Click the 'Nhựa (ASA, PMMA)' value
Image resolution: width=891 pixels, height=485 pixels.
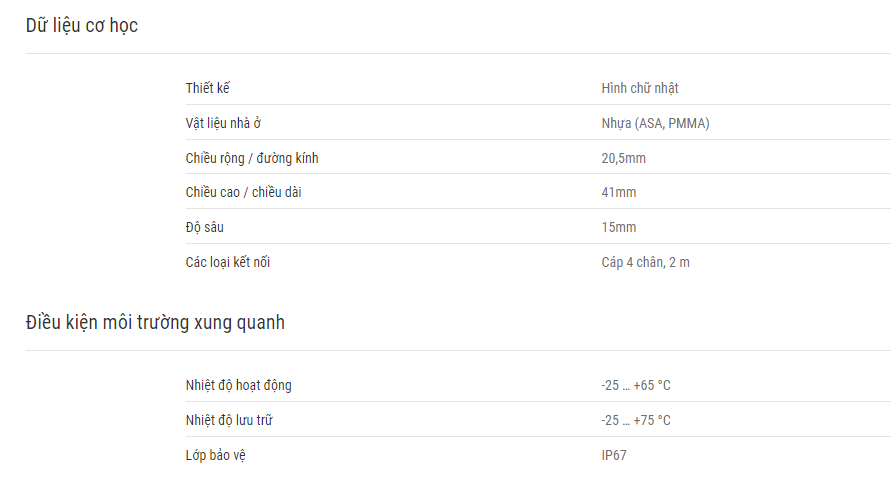655,123
